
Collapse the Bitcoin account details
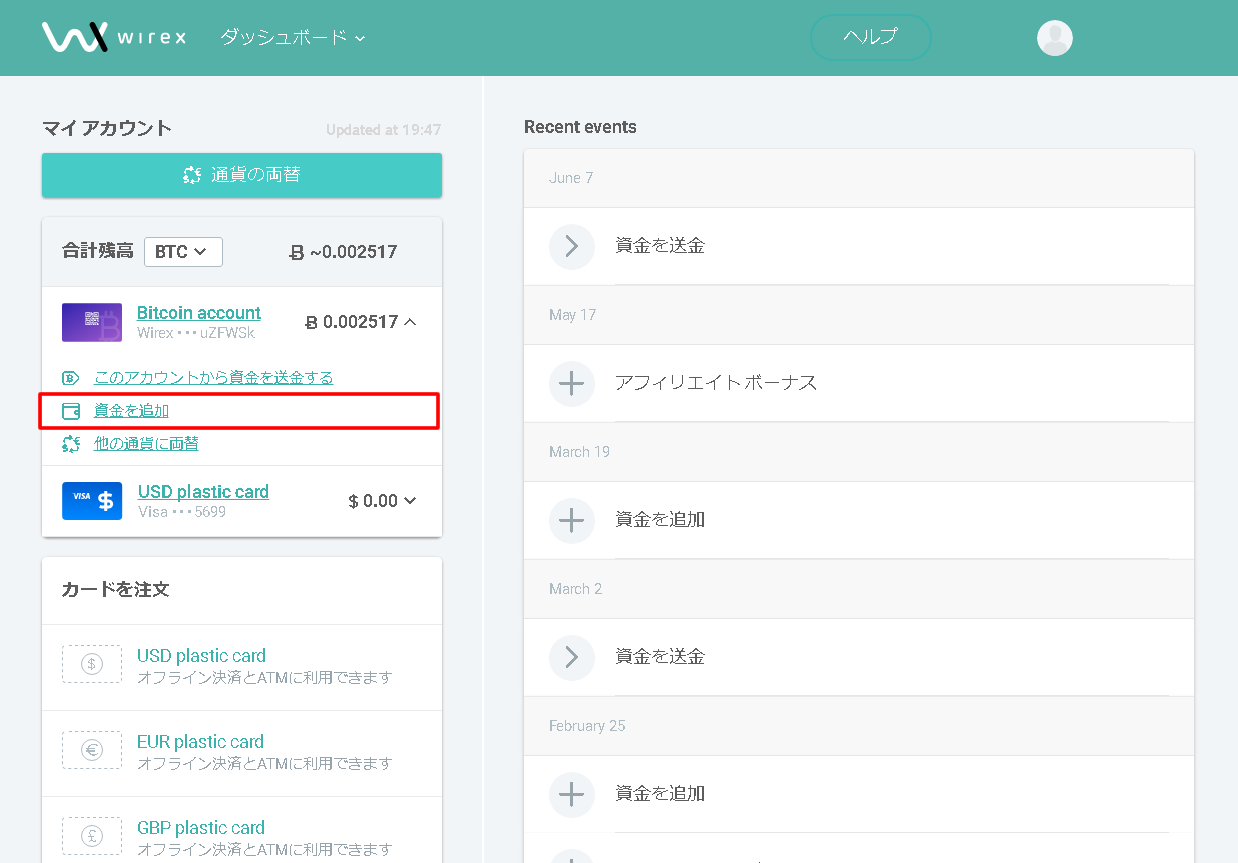409,322
